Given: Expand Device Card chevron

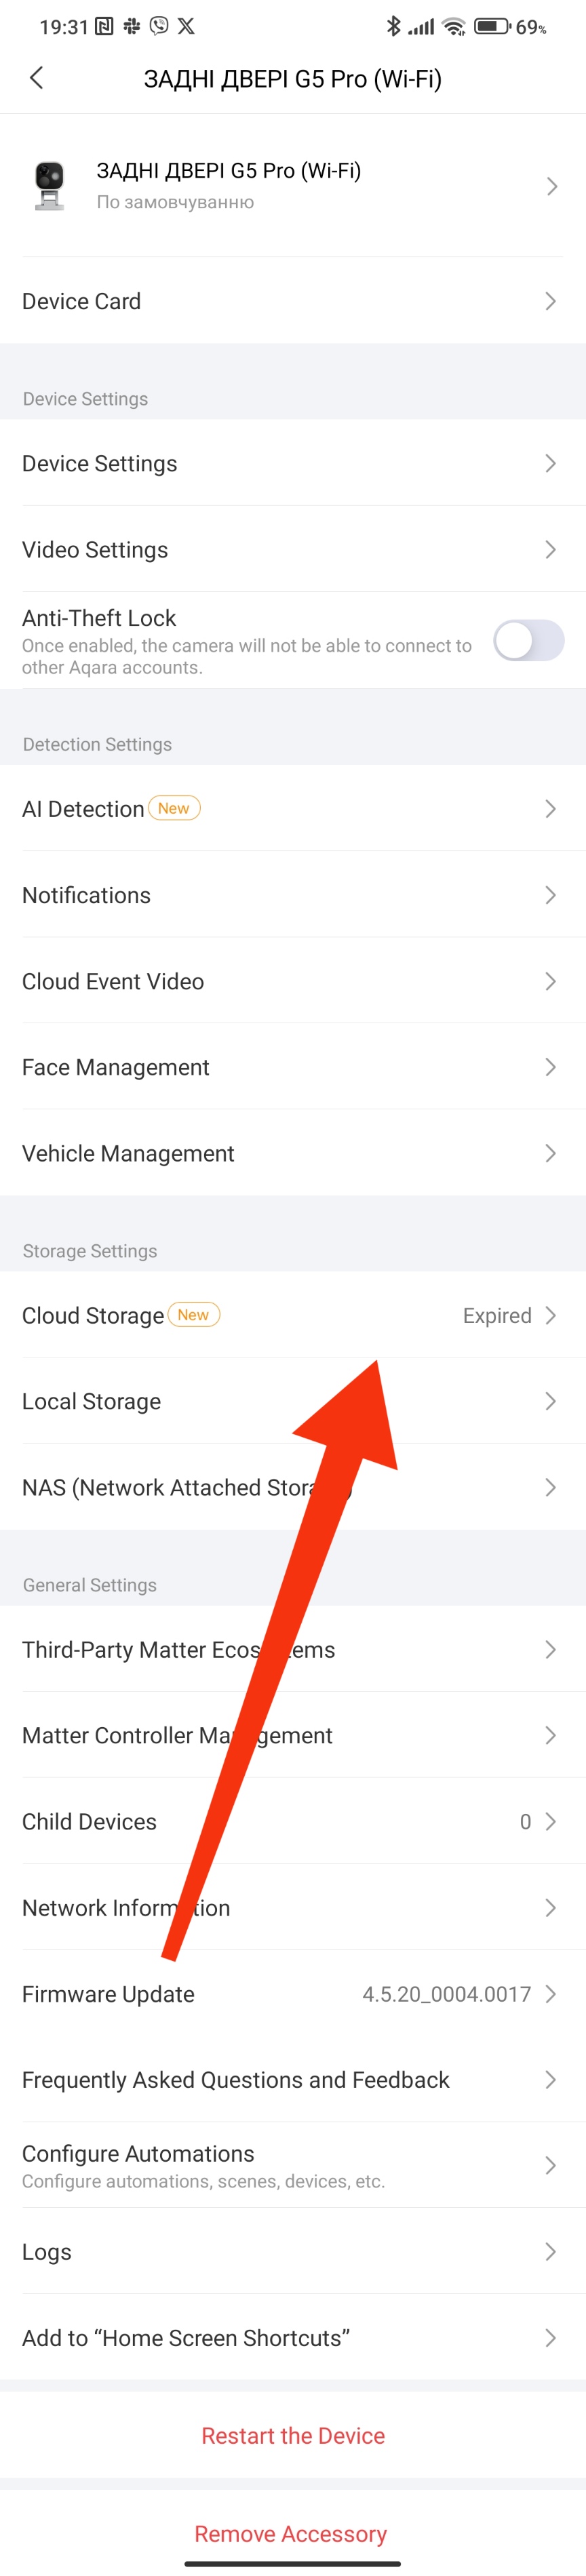Looking at the screenshot, I should 550,301.
